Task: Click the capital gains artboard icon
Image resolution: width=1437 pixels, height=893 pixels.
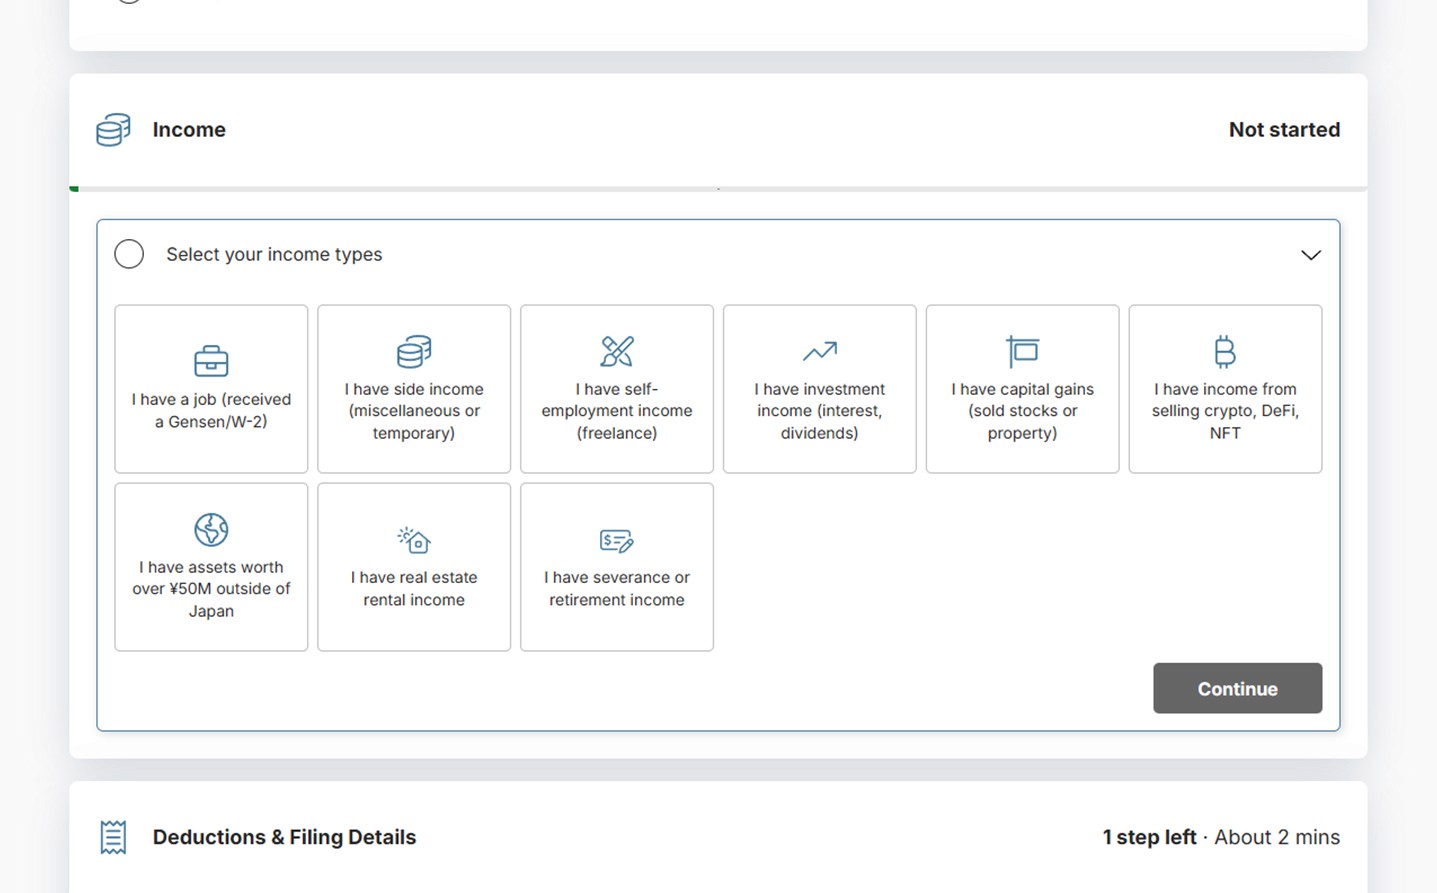Action: click(x=1022, y=351)
